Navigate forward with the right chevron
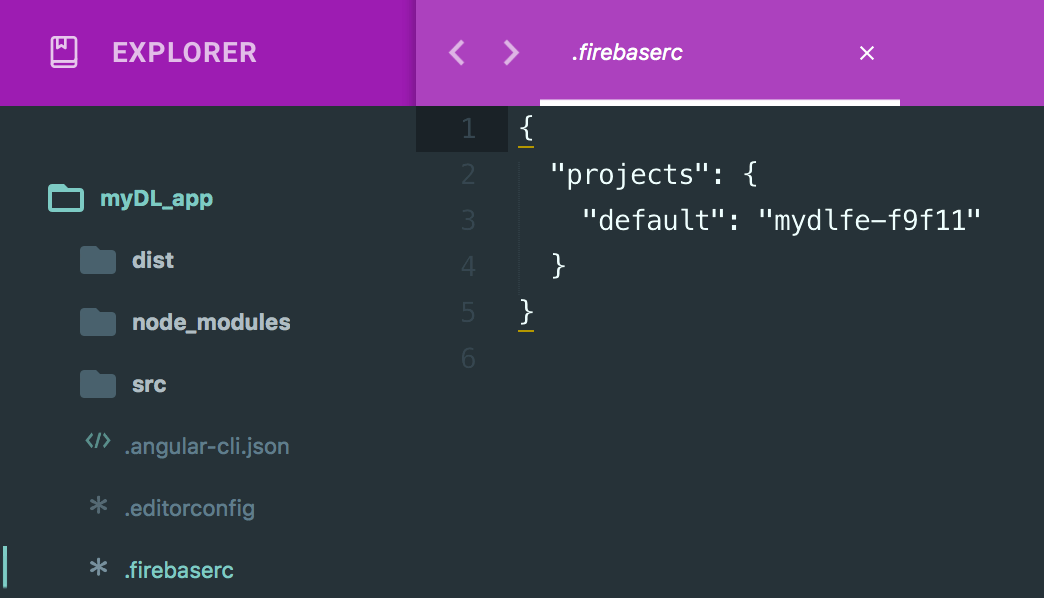Screen dimensions: 1044x598 pos(511,53)
